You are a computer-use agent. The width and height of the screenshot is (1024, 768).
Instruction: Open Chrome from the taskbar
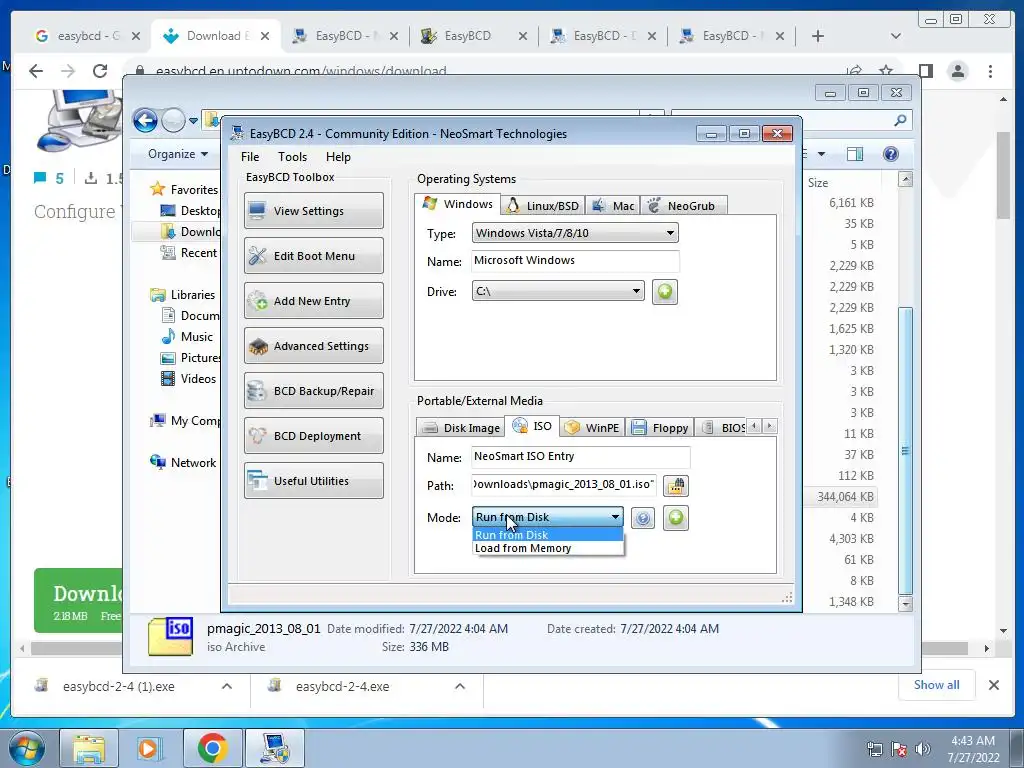(x=212, y=748)
